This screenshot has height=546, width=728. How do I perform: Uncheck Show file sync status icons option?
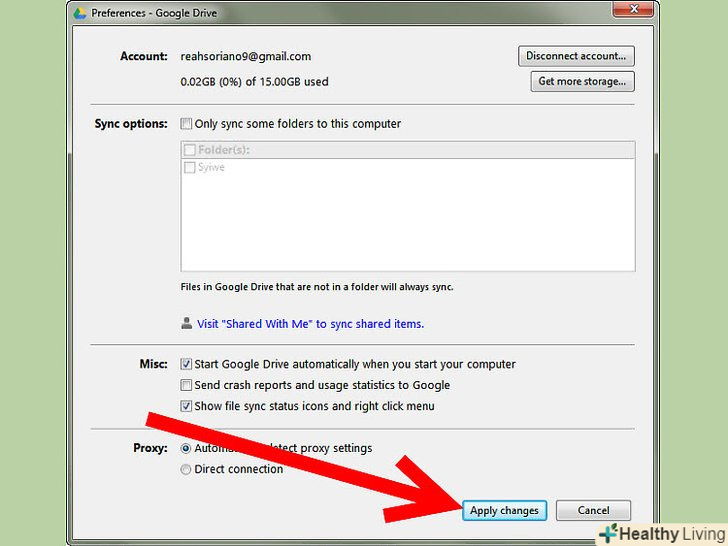(186, 406)
